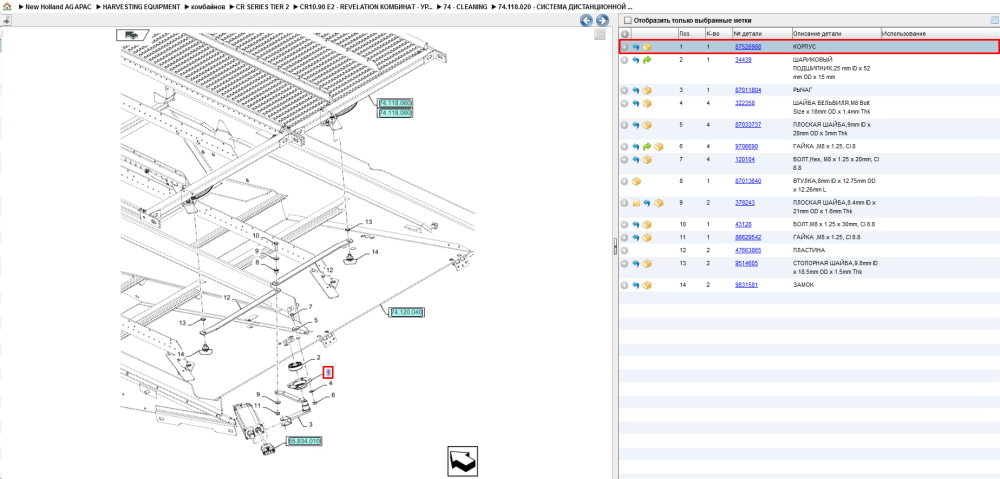Sort by '№ детали' column header

click(x=761, y=34)
